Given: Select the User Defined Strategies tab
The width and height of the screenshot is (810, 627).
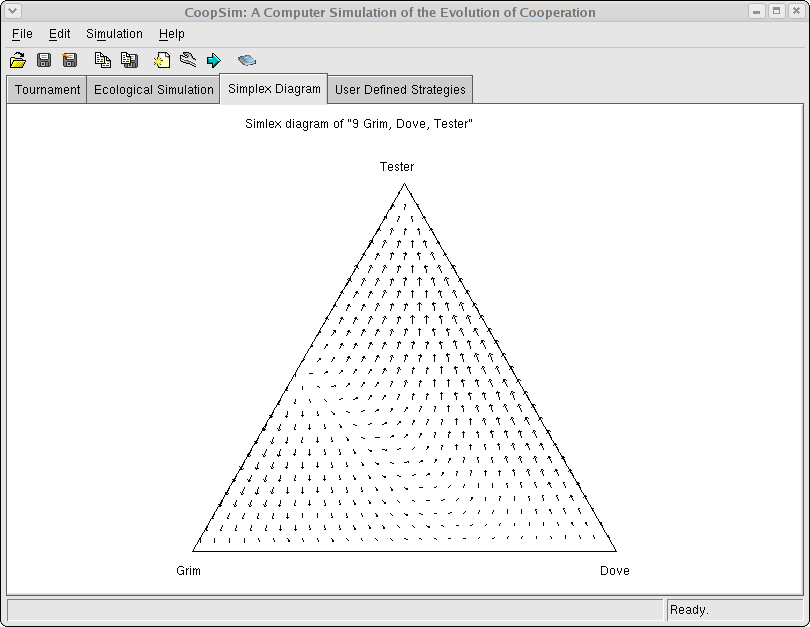Looking at the screenshot, I should tap(400, 89).
